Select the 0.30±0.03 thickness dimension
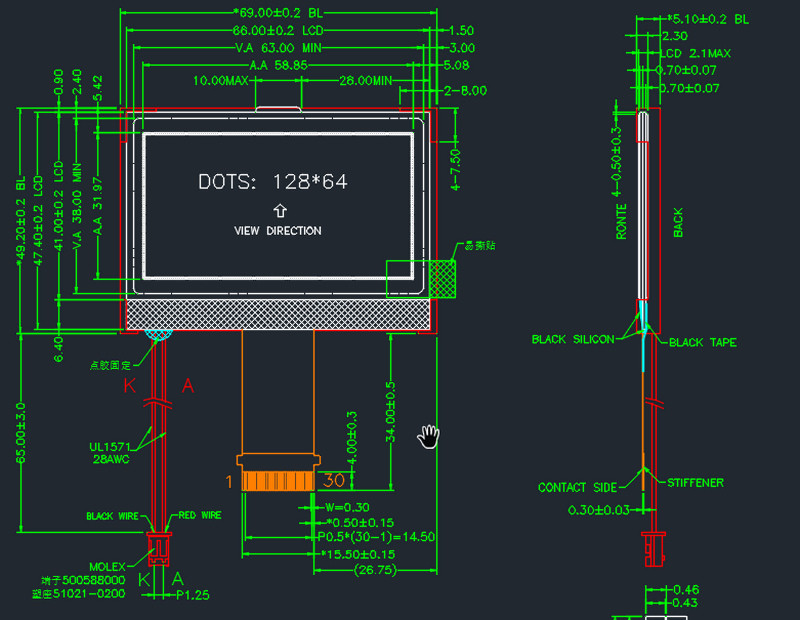Viewport: 800px width, 620px height. (x=598, y=510)
